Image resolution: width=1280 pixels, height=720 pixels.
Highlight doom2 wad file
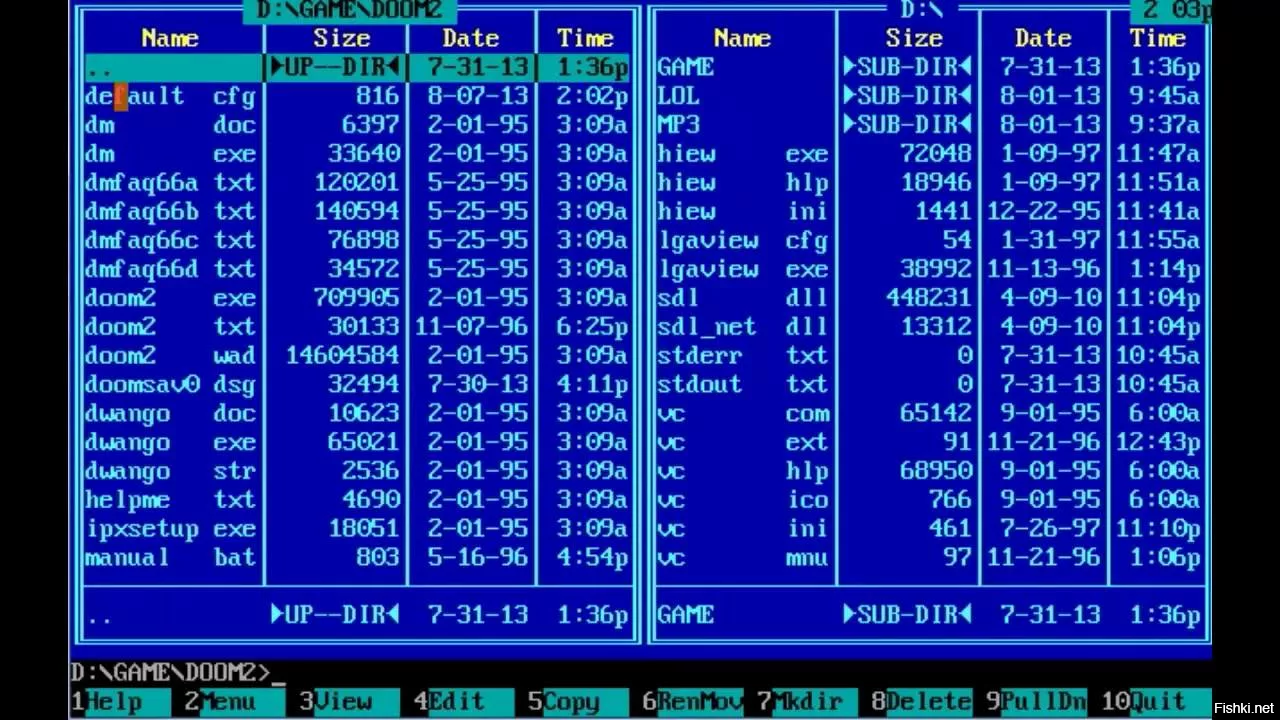coord(170,357)
